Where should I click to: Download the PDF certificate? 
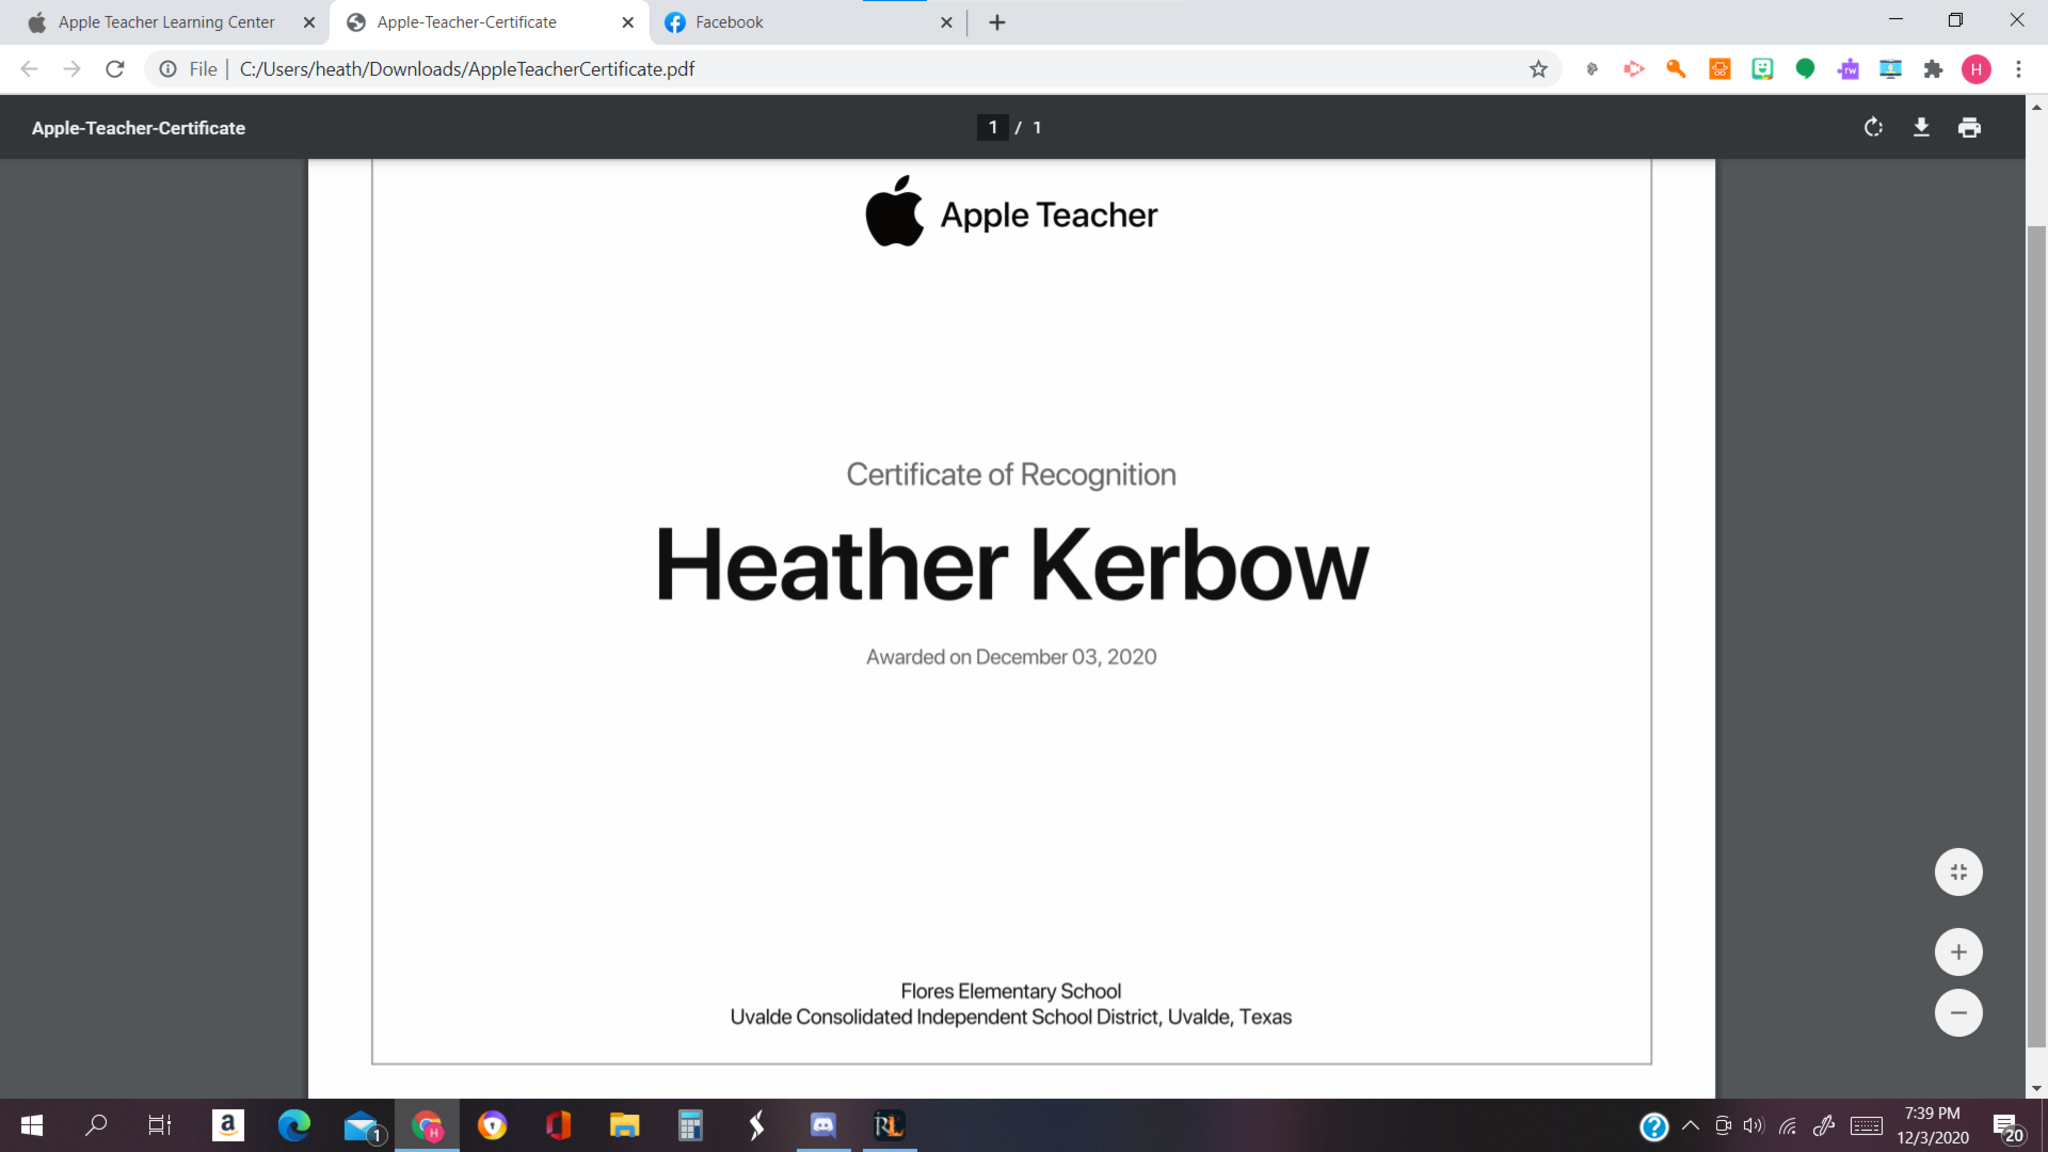(x=1921, y=128)
